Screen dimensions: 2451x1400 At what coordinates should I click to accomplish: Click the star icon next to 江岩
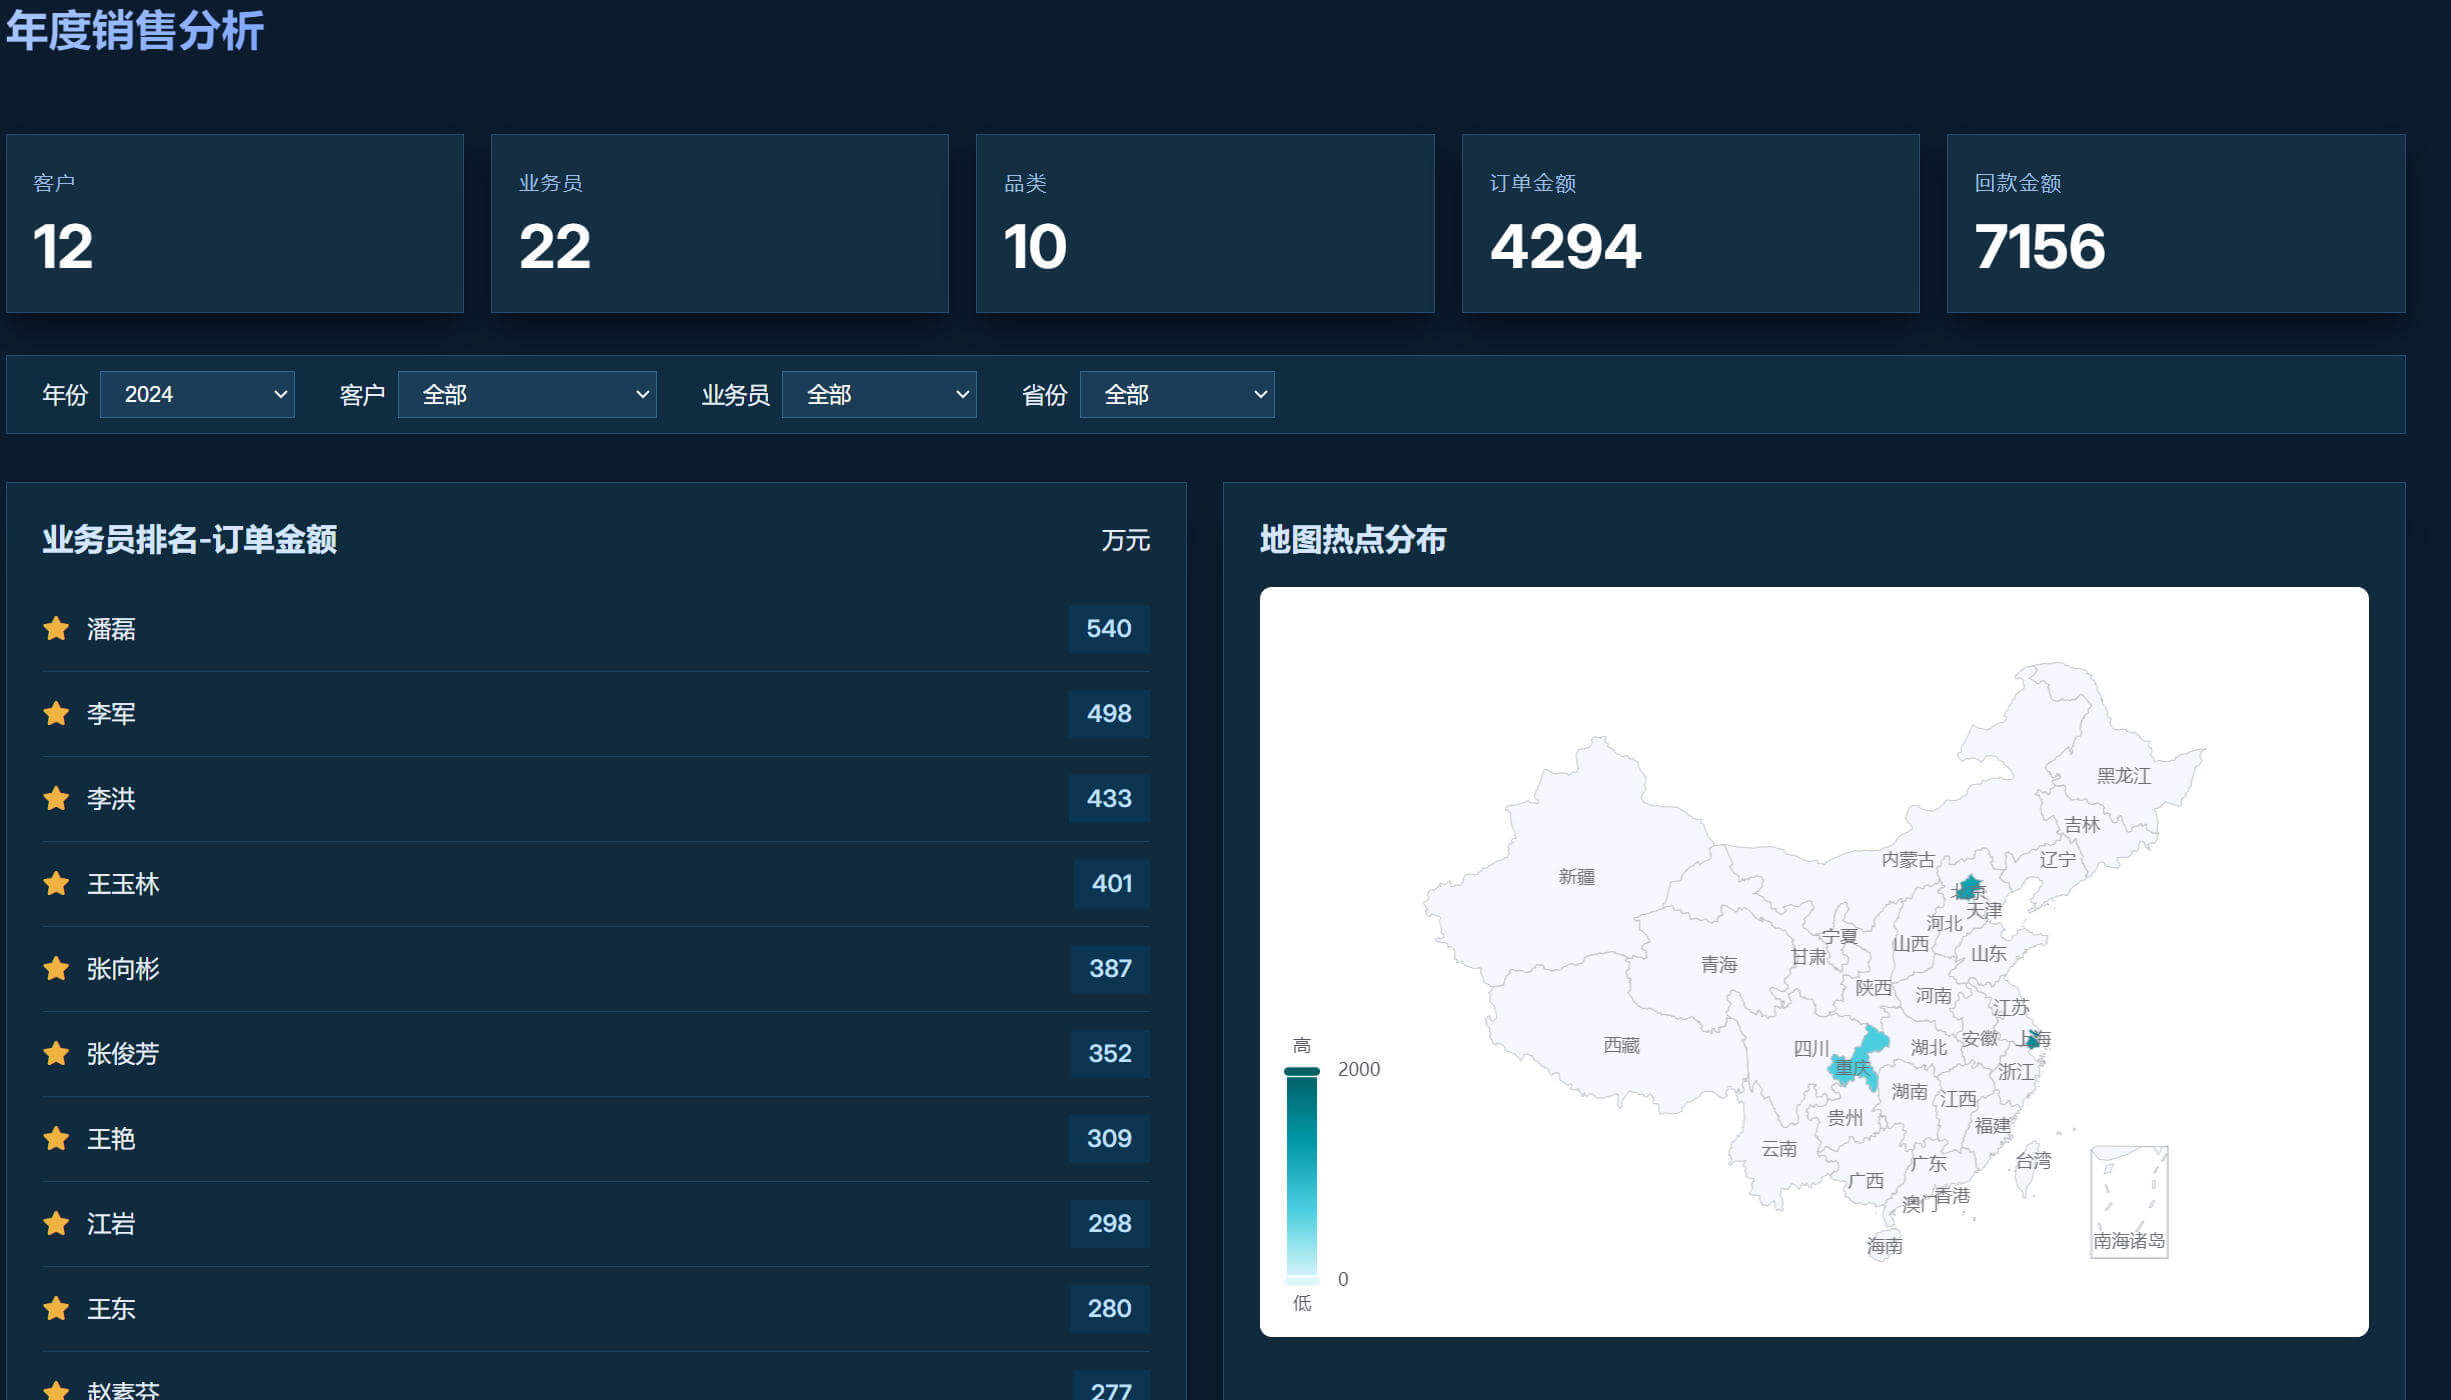(56, 1224)
